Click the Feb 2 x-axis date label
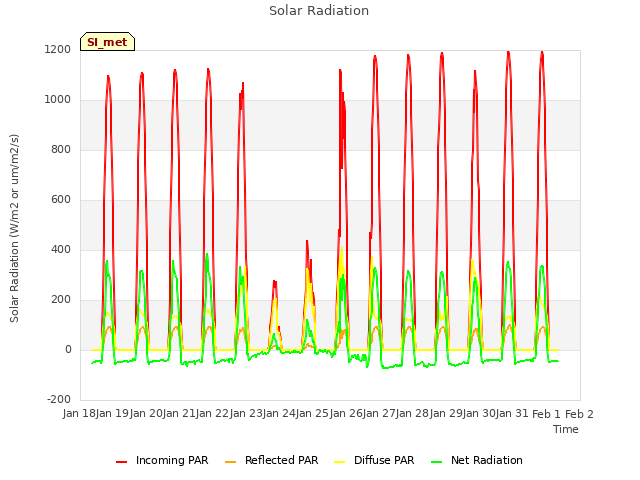The image size is (640, 480). [x=580, y=414]
